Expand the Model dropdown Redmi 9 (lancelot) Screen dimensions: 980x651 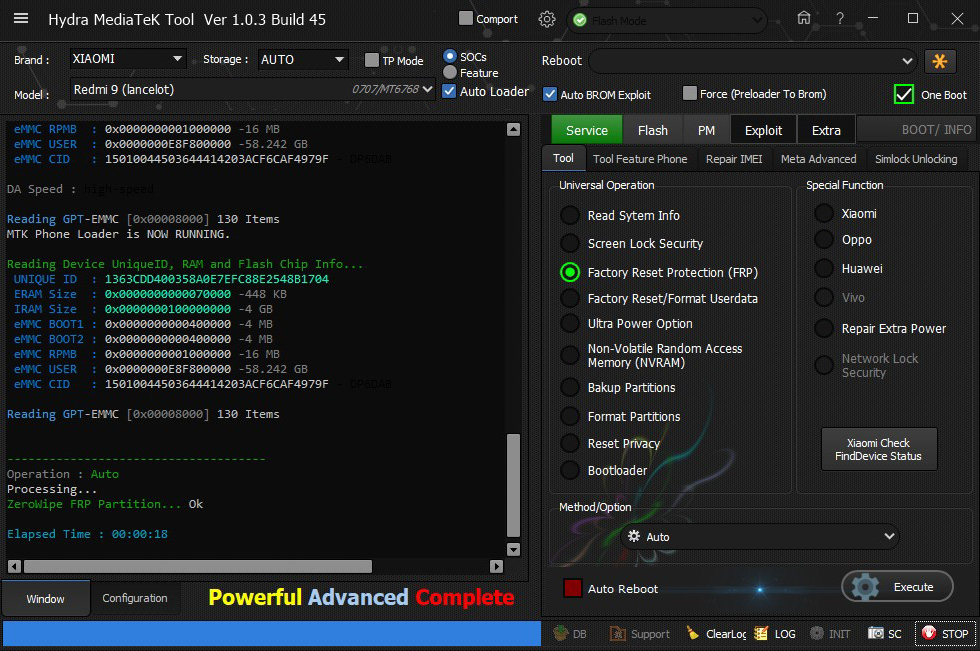tap(252, 89)
